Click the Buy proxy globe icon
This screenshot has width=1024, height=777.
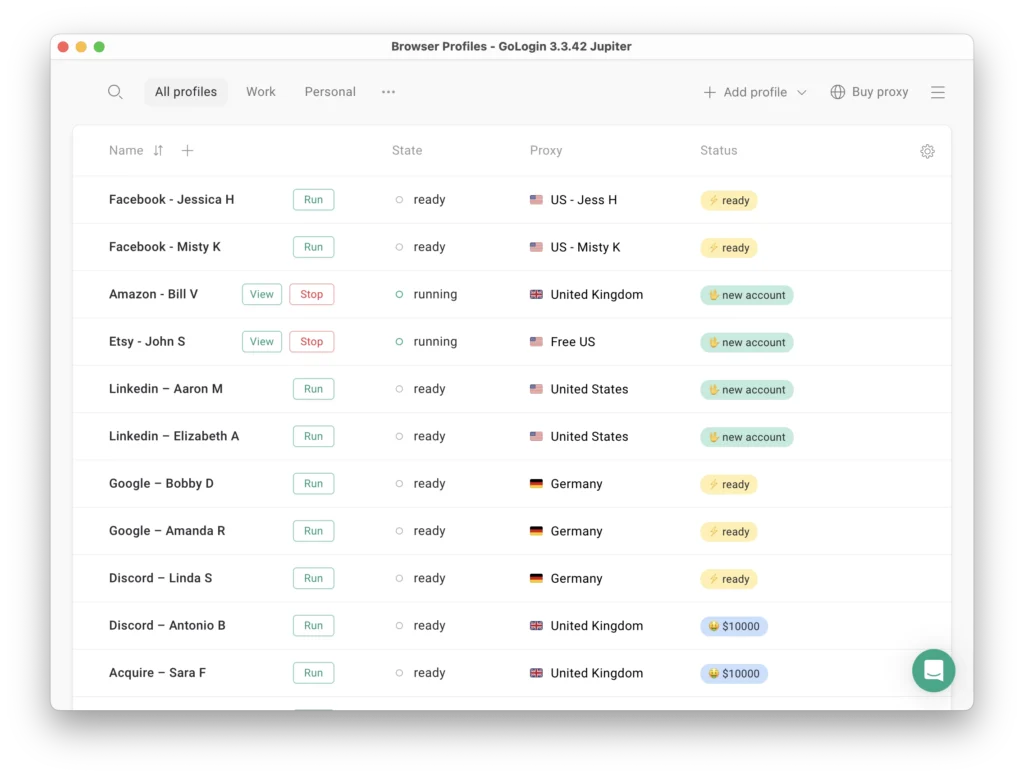836,91
